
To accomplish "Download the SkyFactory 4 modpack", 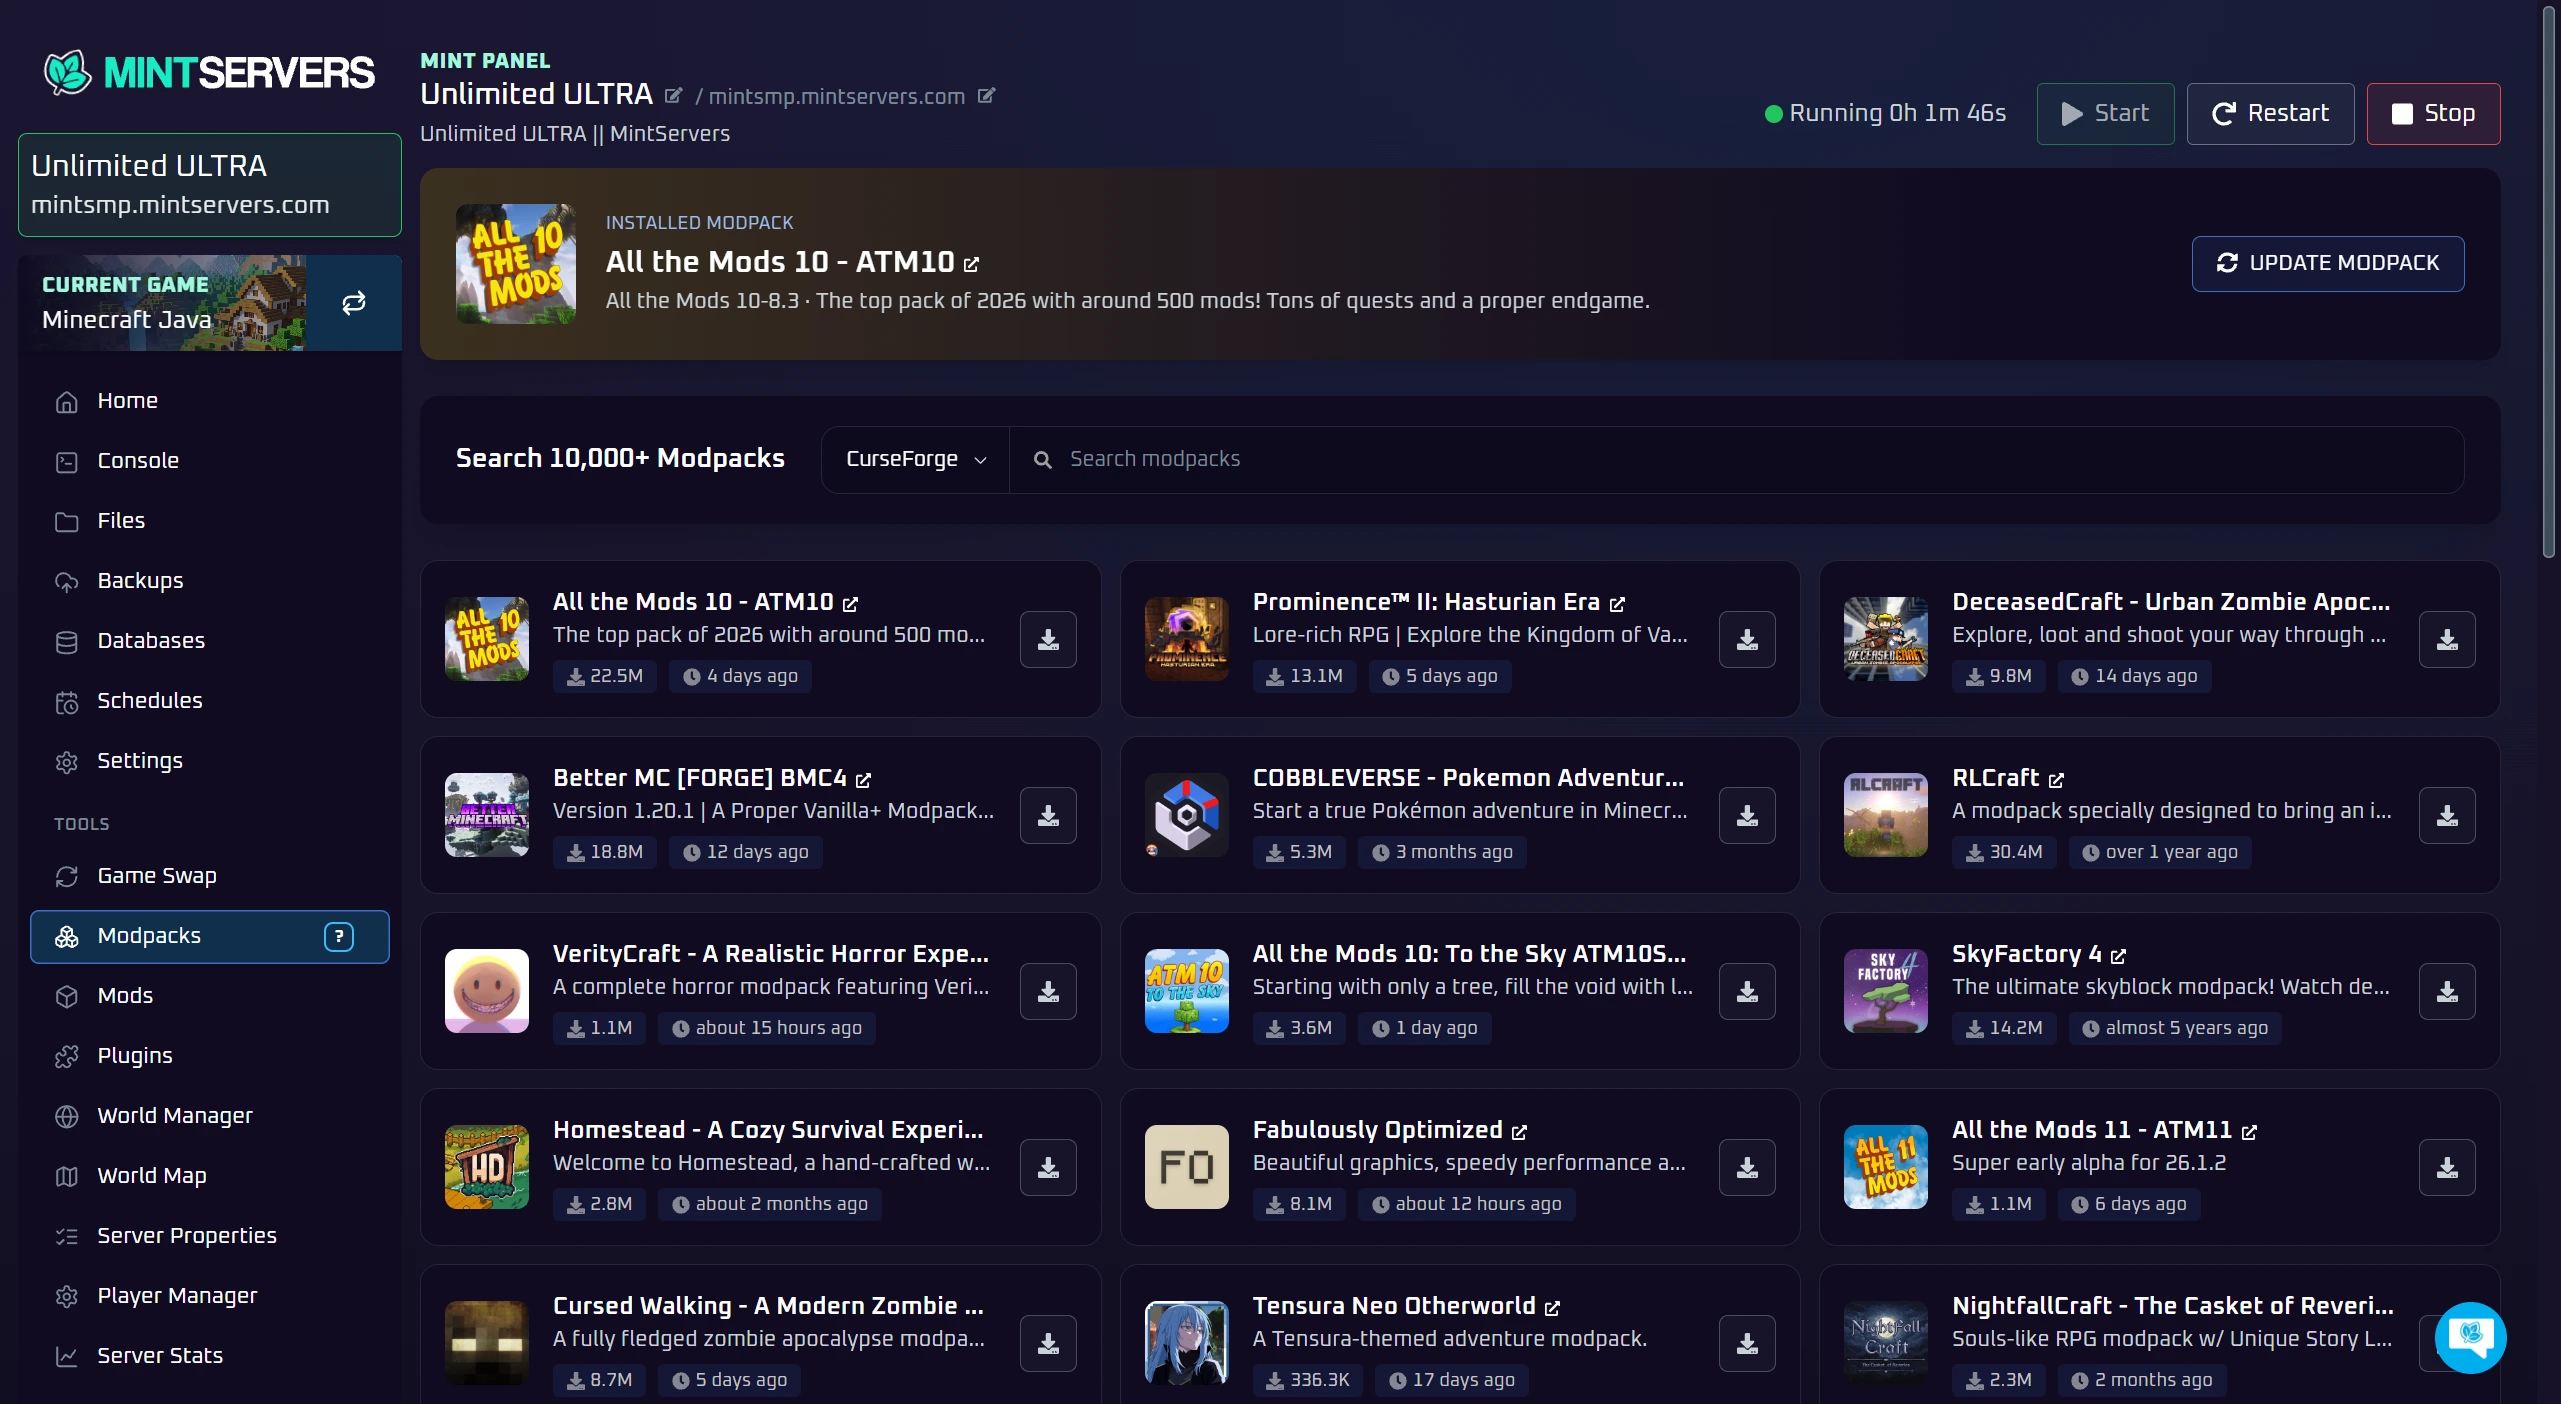I will pyautogui.click(x=2447, y=991).
